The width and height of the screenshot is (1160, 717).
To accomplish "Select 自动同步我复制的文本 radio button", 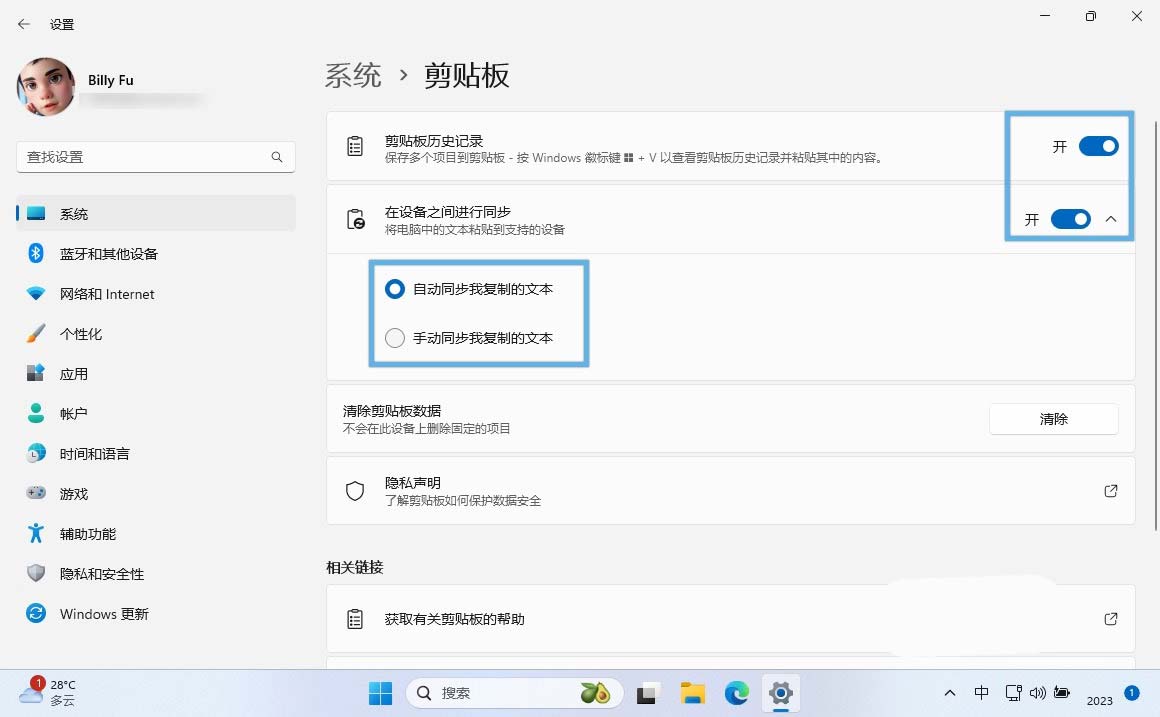I will [395, 289].
